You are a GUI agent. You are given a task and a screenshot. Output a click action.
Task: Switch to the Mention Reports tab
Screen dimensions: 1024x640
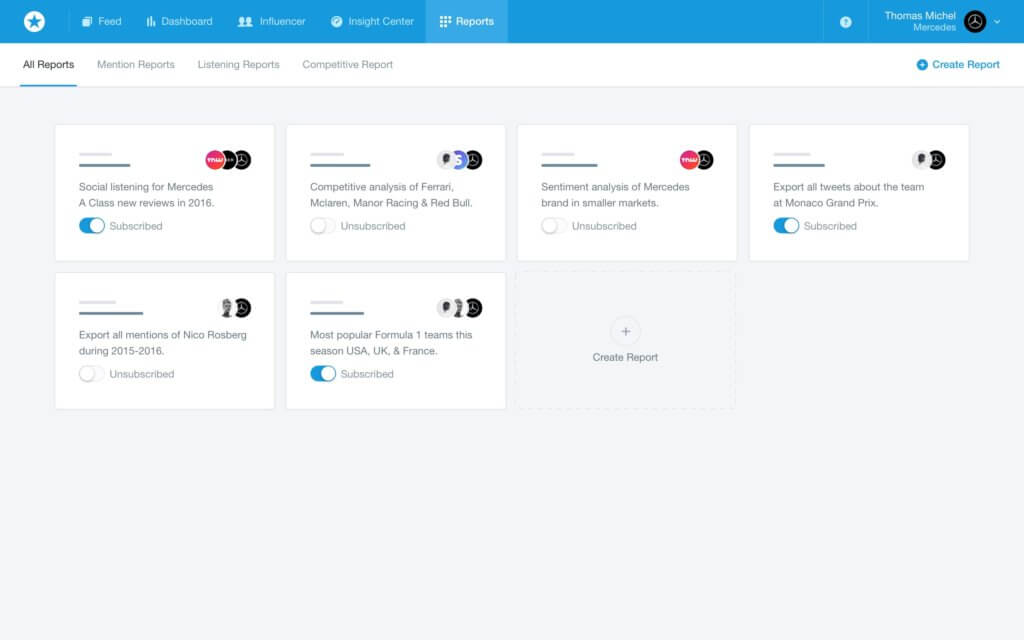[x=136, y=65]
